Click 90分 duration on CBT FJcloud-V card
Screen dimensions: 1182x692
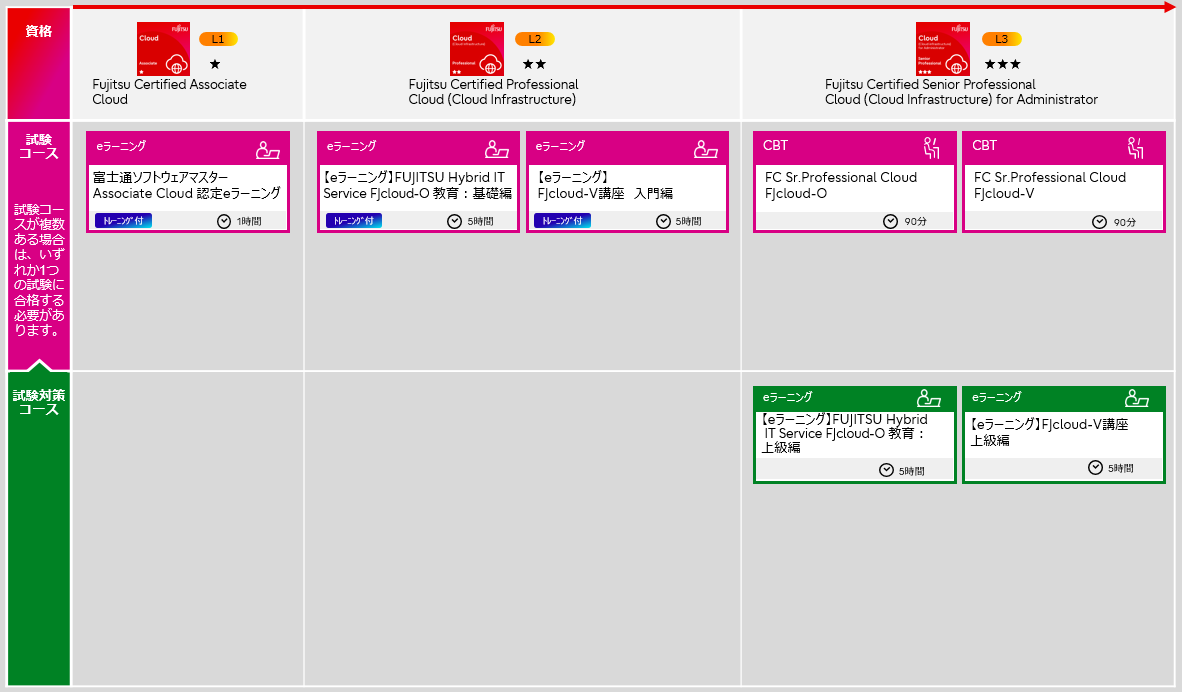[x=1125, y=222]
